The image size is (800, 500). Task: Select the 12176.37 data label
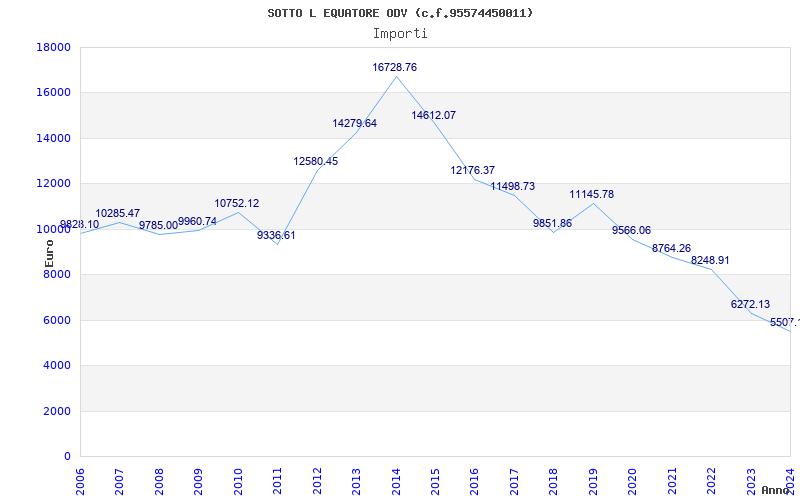coord(472,170)
